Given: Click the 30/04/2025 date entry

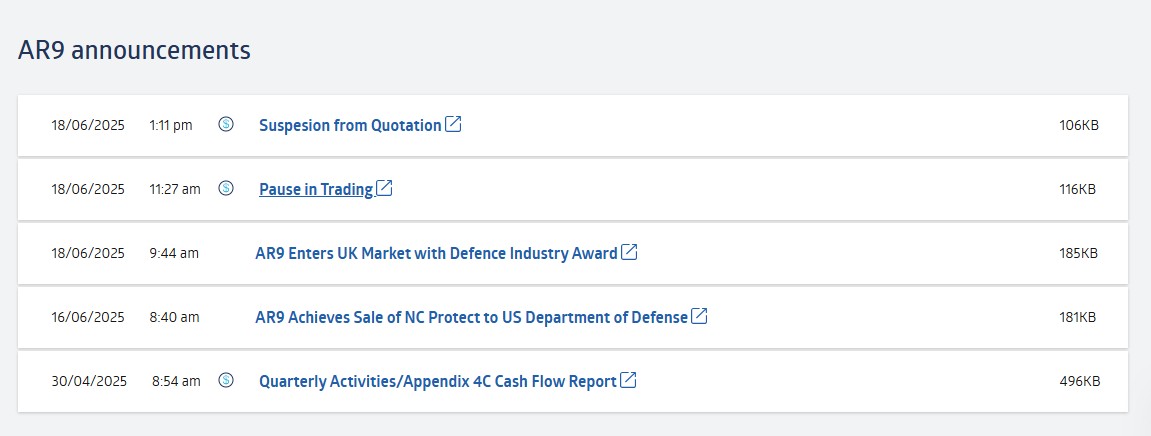Looking at the screenshot, I should click(89, 382).
